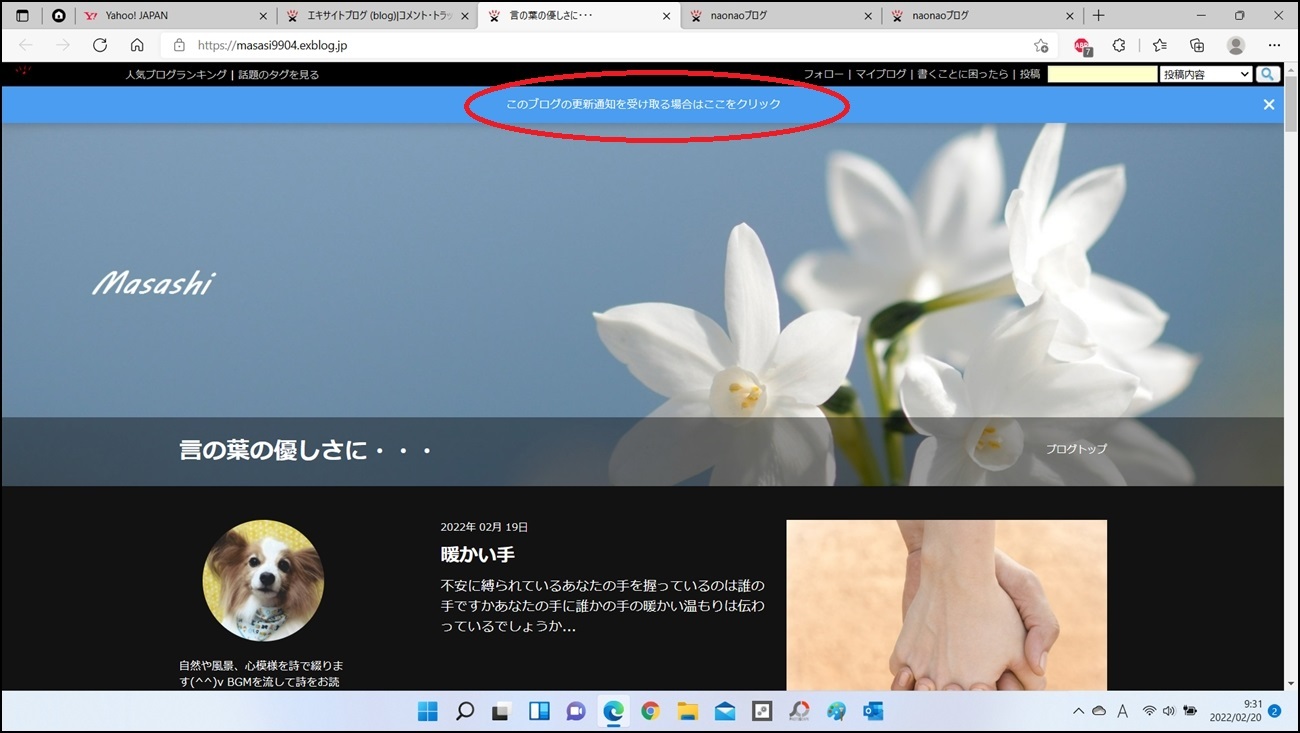Open the browser extensions puzzle icon

[1119, 45]
